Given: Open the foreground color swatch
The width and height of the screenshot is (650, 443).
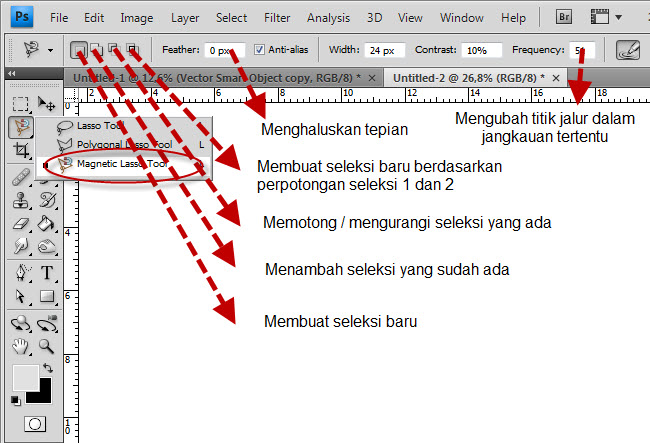Looking at the screenshot, I should point(26,378).
